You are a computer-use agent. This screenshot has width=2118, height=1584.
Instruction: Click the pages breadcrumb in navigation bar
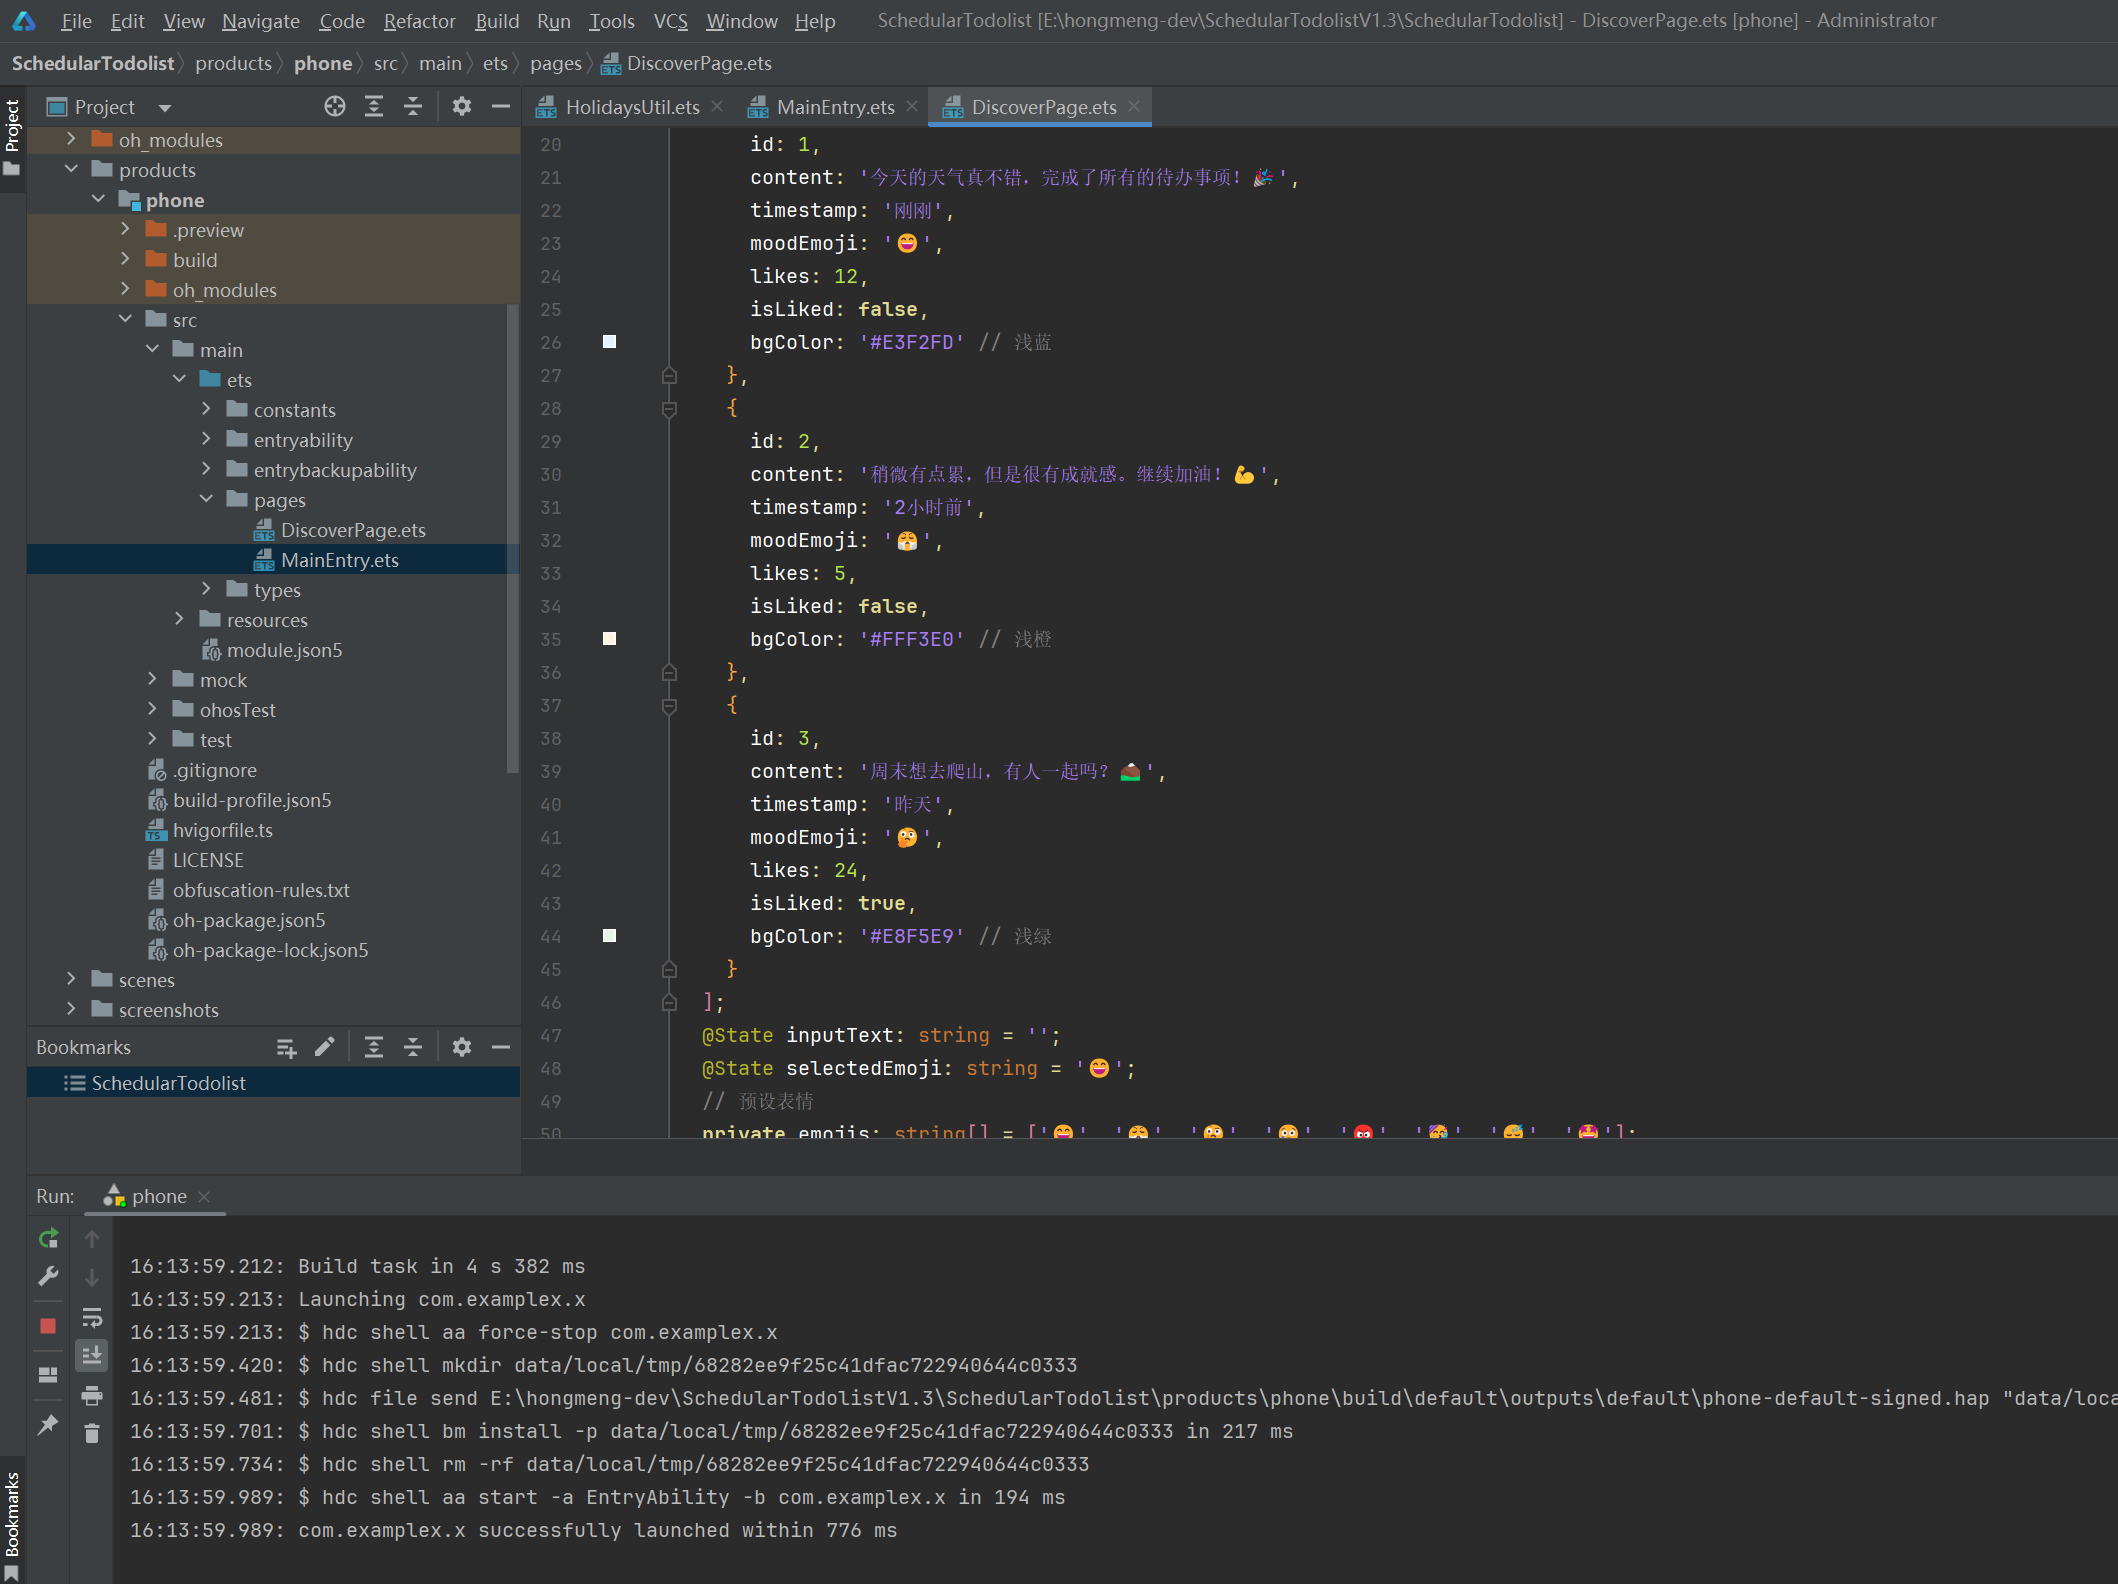pos(555,63)
